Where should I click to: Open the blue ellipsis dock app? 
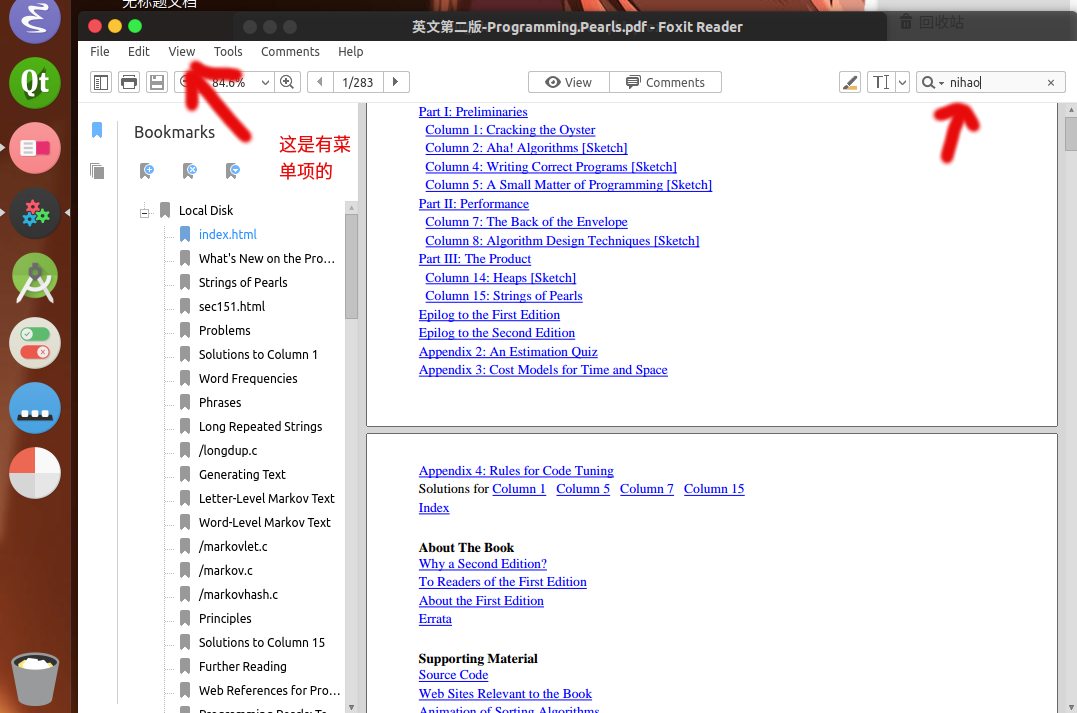coord(35,408)
